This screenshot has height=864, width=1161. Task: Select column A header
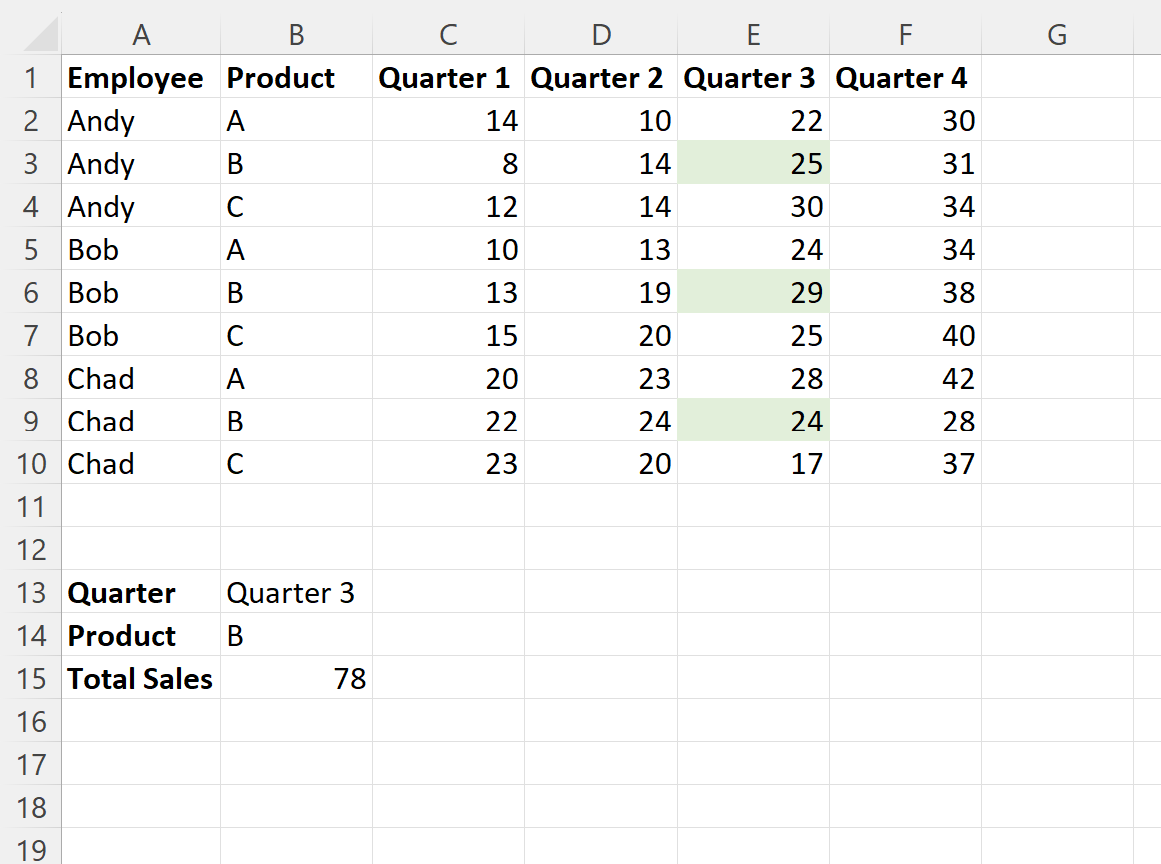click(x=141, y=35)
